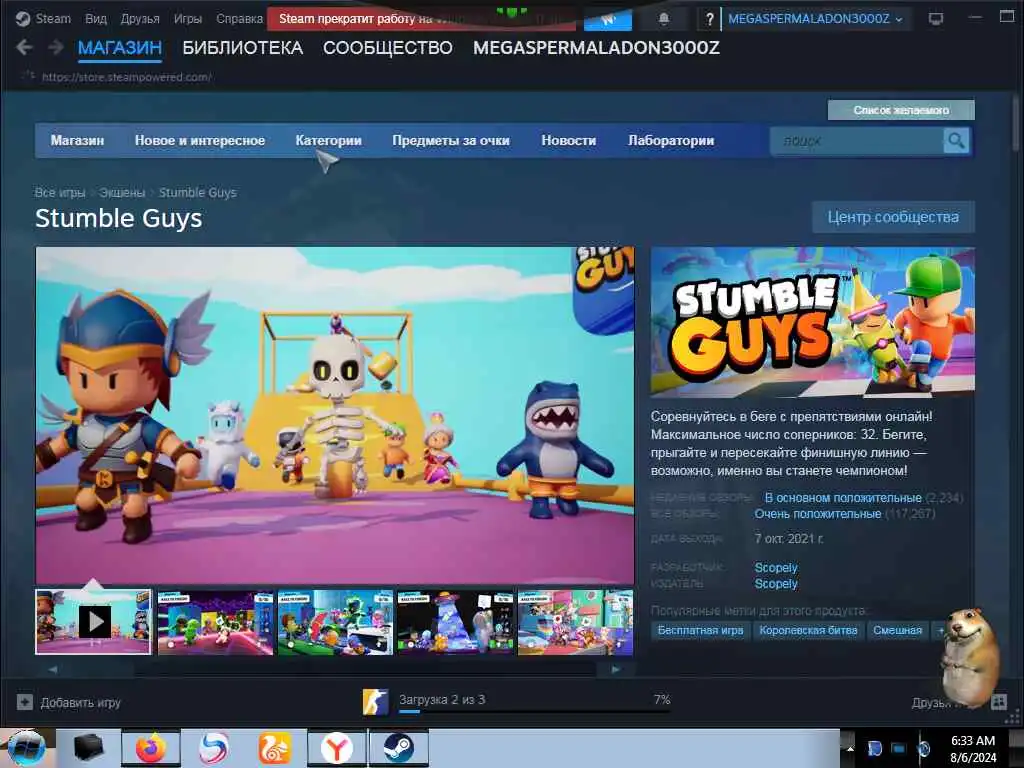
Task: Open Центр сообщества button
Action: coord(893,217)
